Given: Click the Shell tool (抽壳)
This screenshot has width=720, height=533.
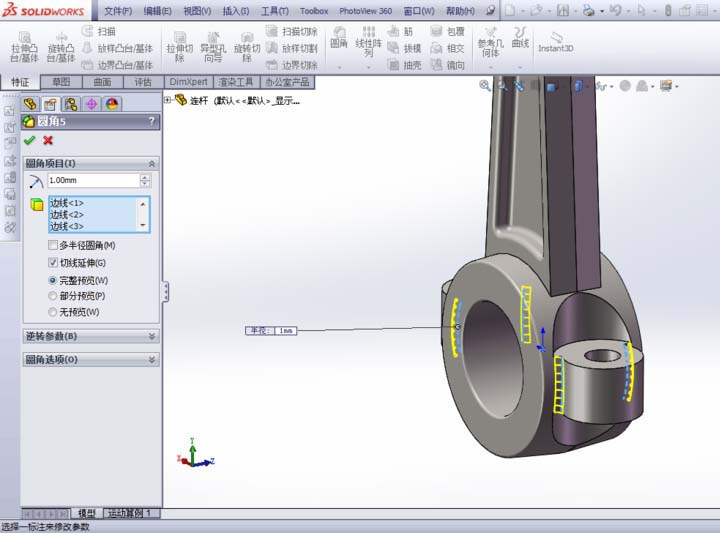Looking at the screenshot, I should coord(405,65).
